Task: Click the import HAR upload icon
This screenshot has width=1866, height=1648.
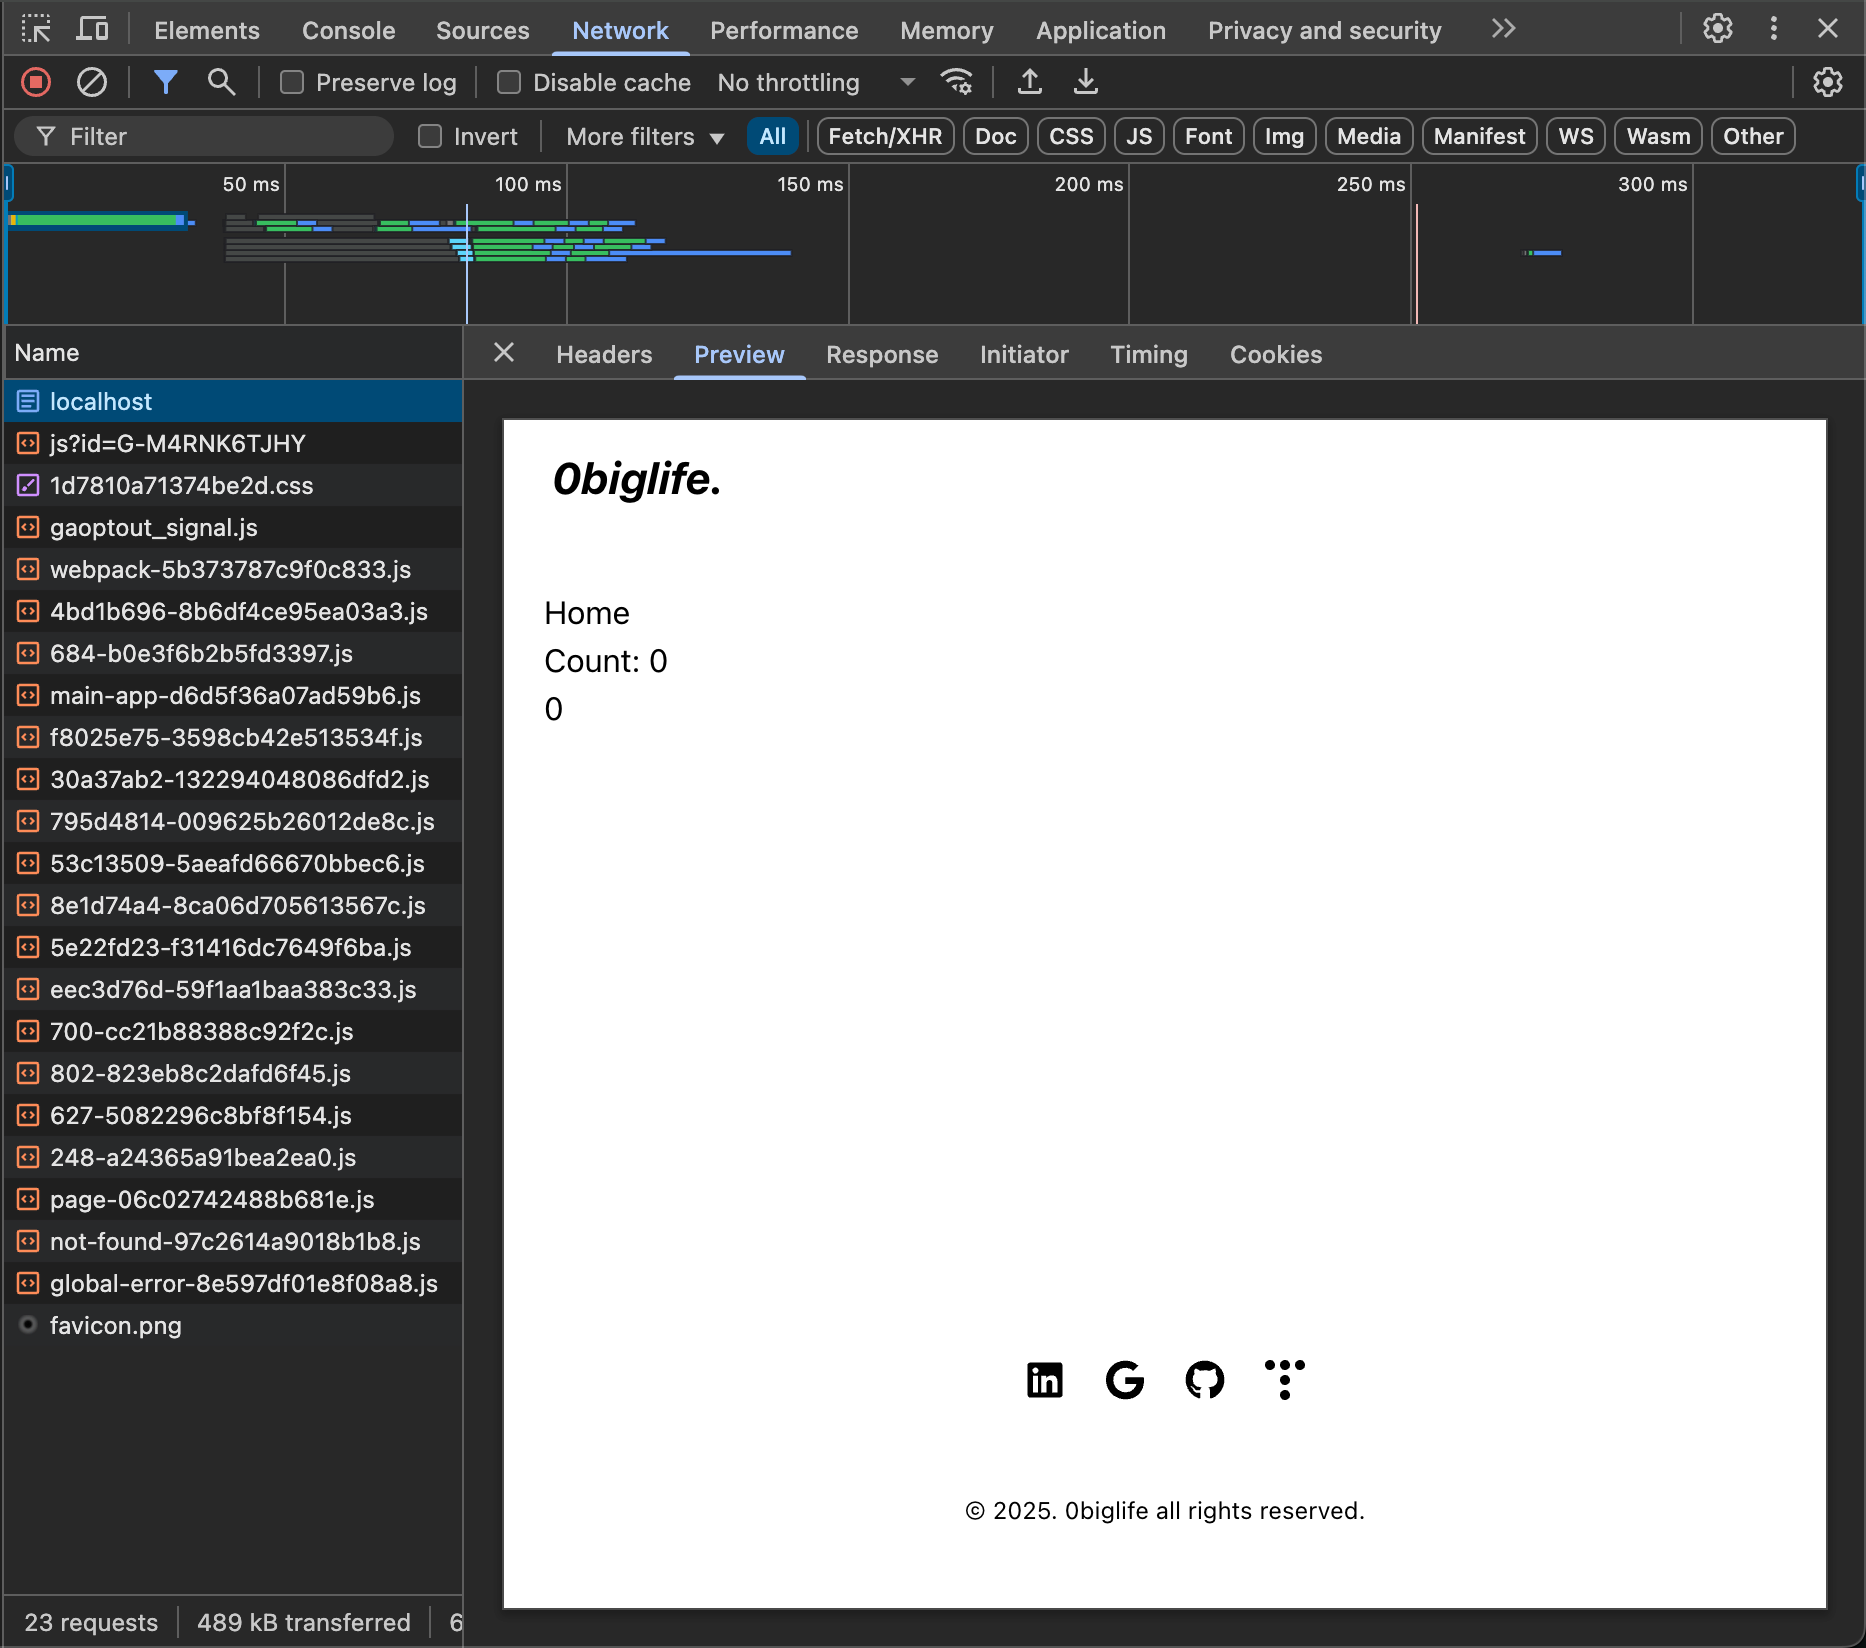Action: [x=1029, y=82]
